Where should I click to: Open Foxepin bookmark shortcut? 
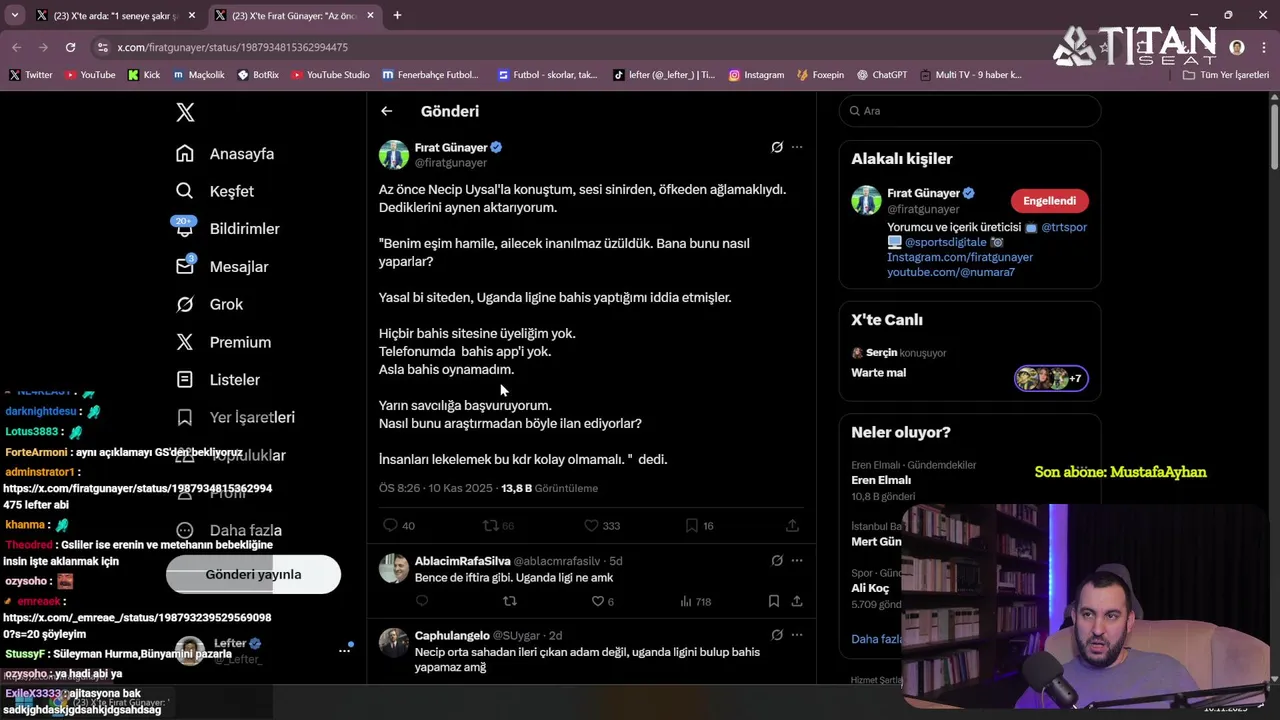tap(820, 75)
